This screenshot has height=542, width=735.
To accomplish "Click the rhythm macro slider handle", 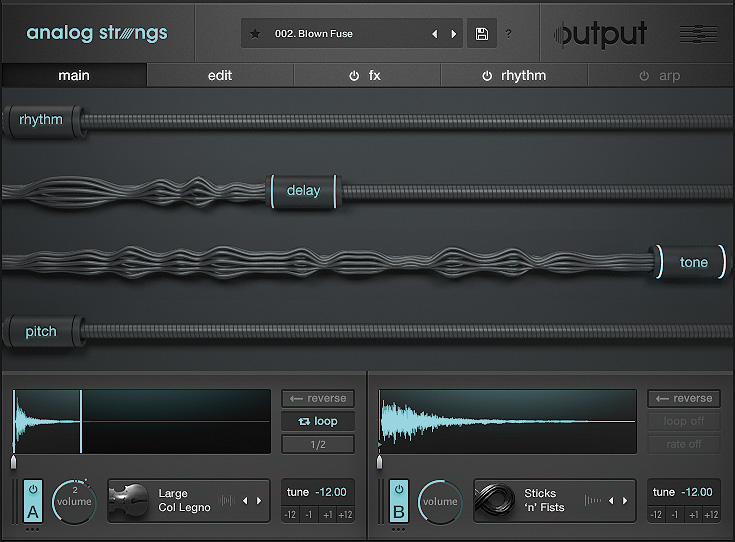I will 44,120.
